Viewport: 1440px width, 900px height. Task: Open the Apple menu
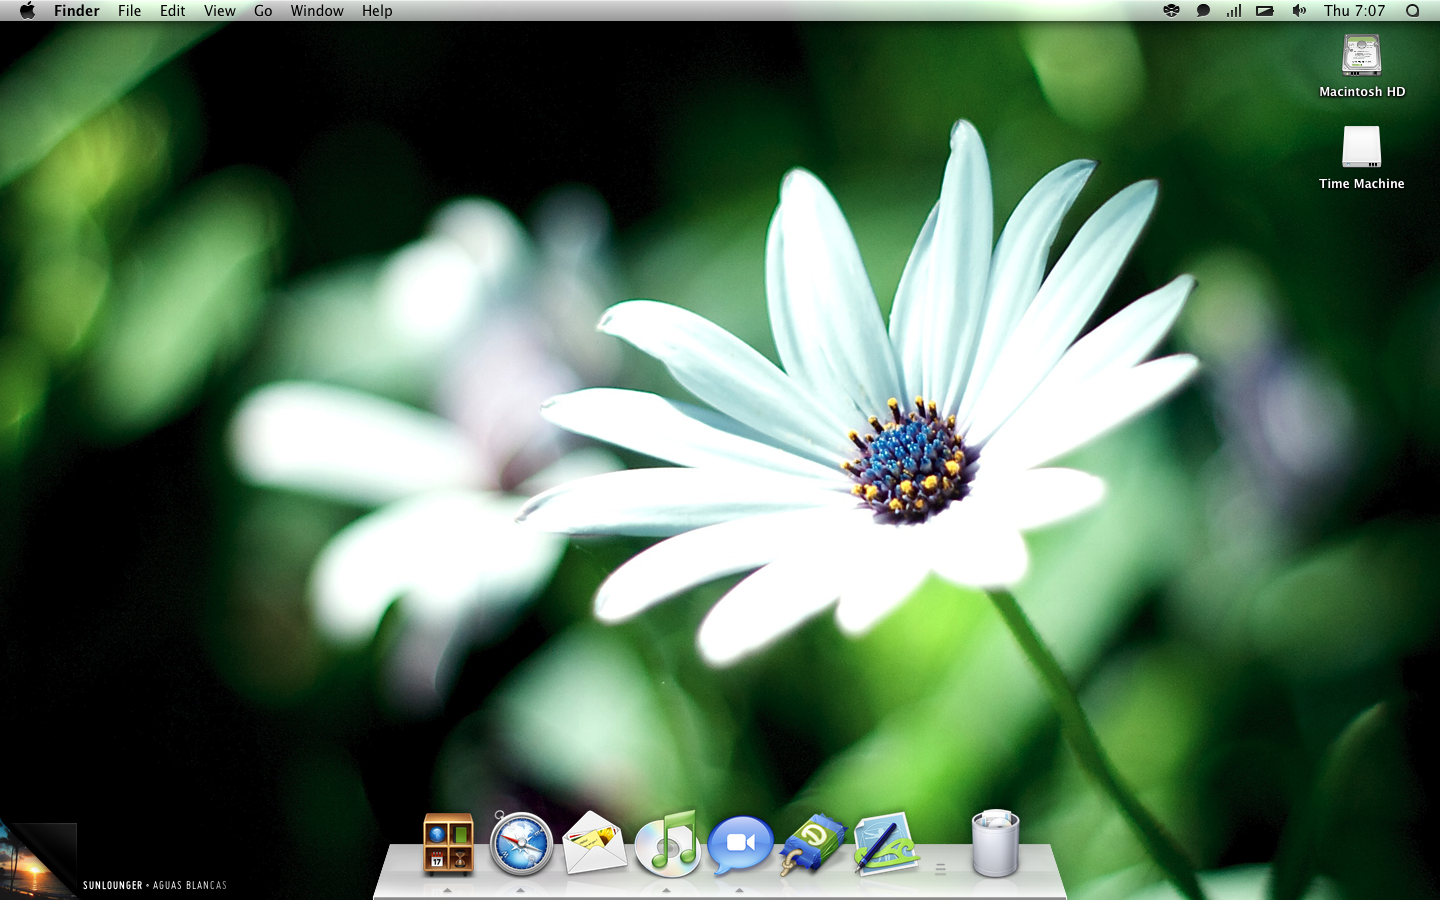pyautogui.click(x=27, y=11)
